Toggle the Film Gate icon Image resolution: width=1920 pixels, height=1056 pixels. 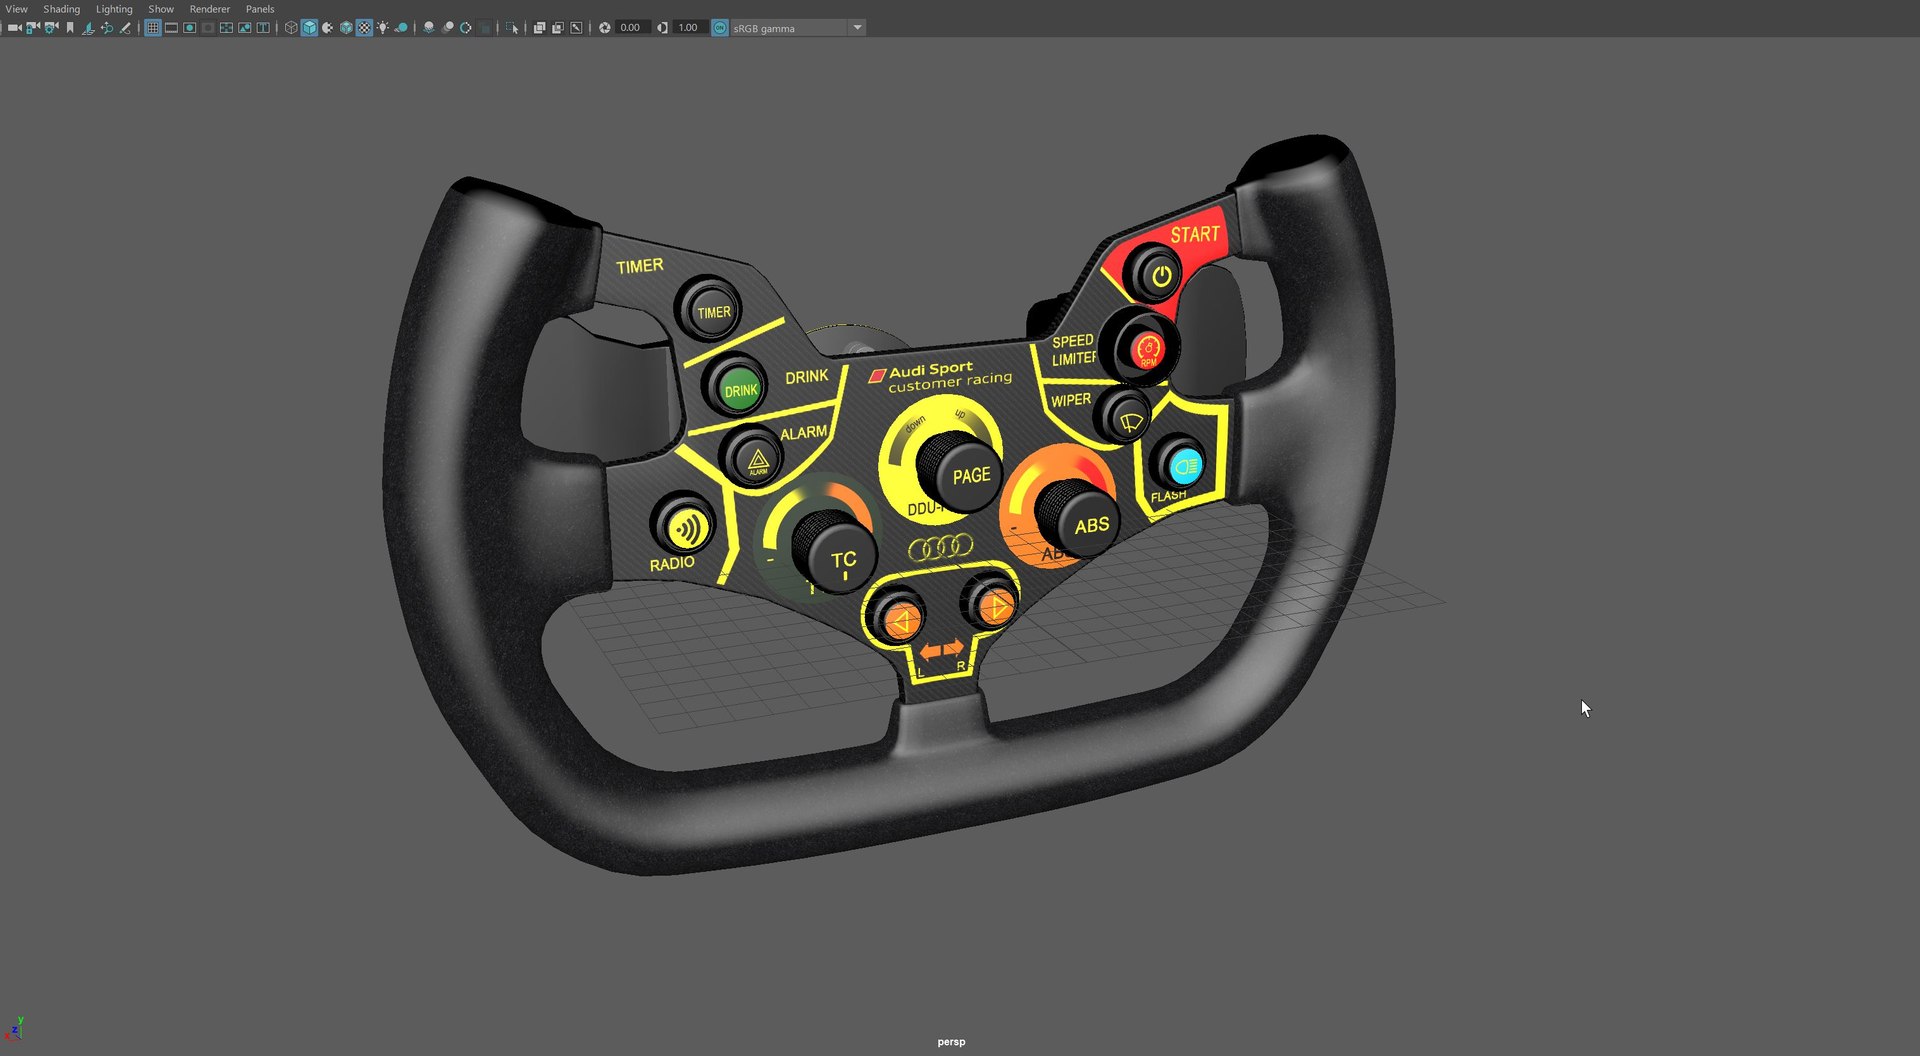(x=171, y=28)
